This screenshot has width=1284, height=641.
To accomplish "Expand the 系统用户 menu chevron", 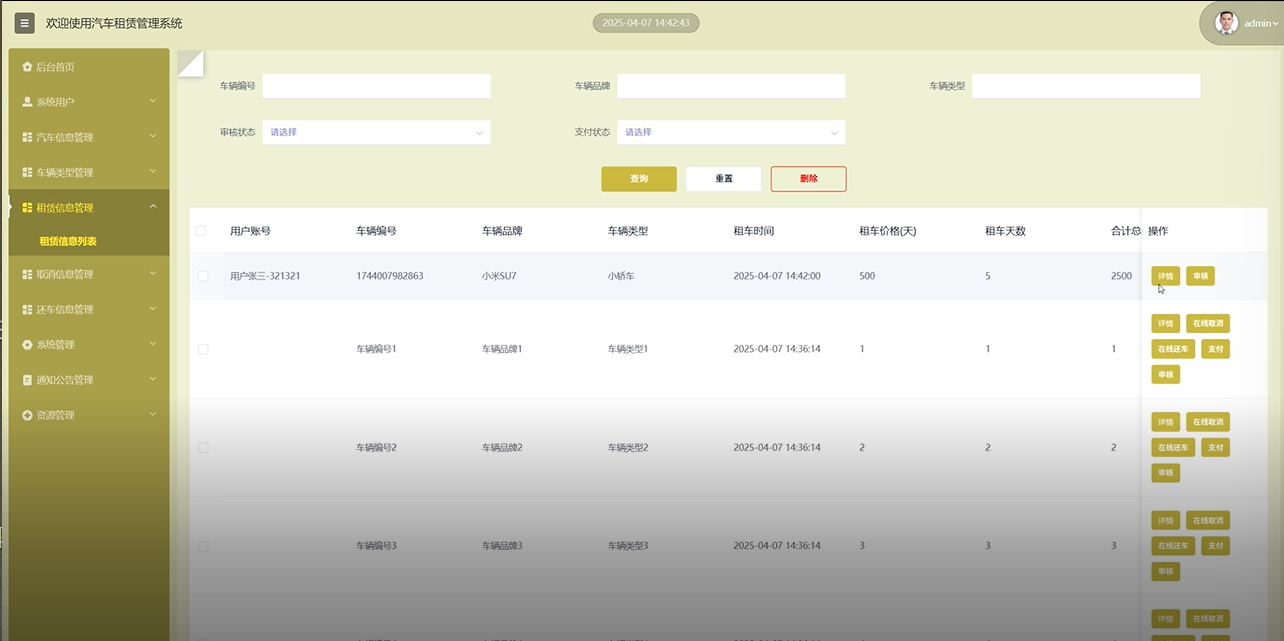I will point(153,101).
